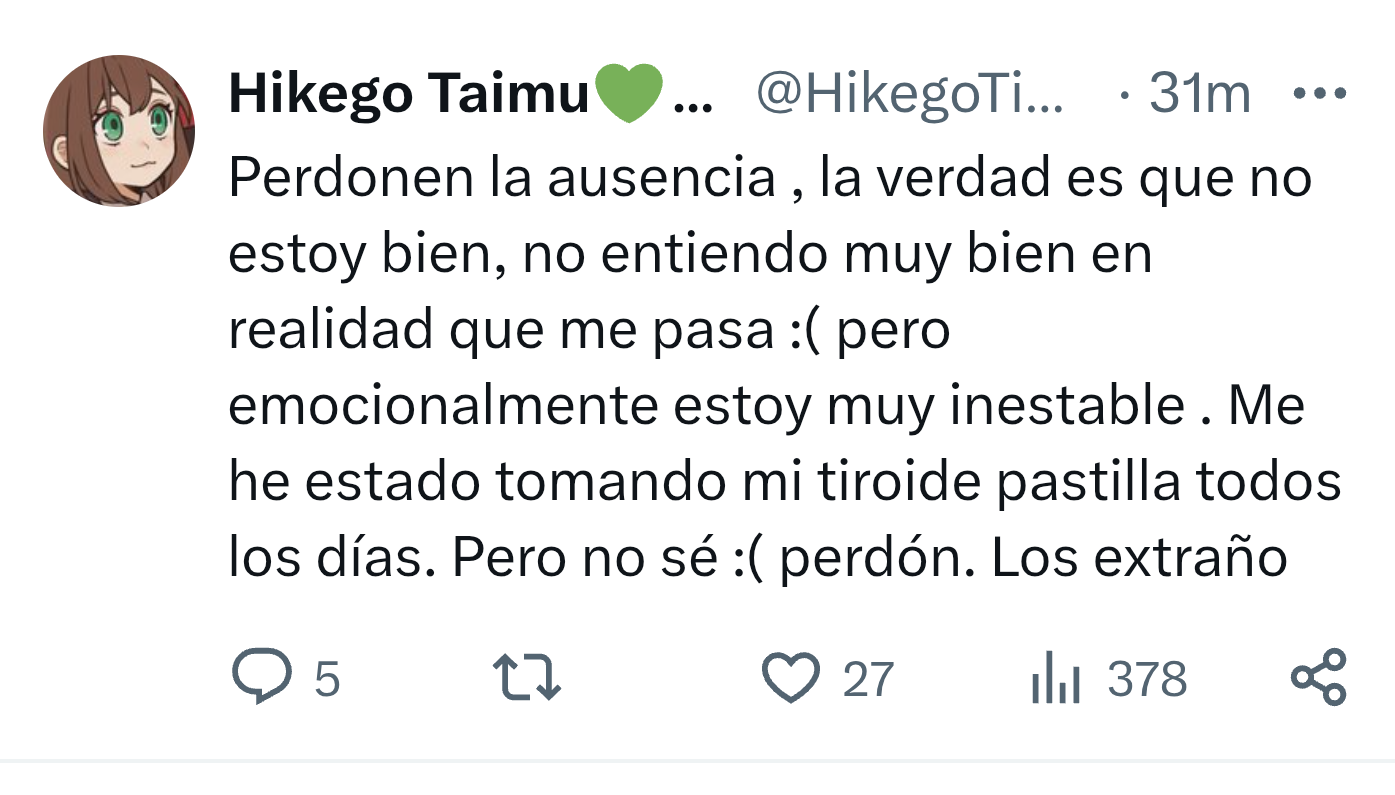The height and width of the screenshot is (795, 1395).
Task: Click the reply count number 5
Action: [327, 680]
